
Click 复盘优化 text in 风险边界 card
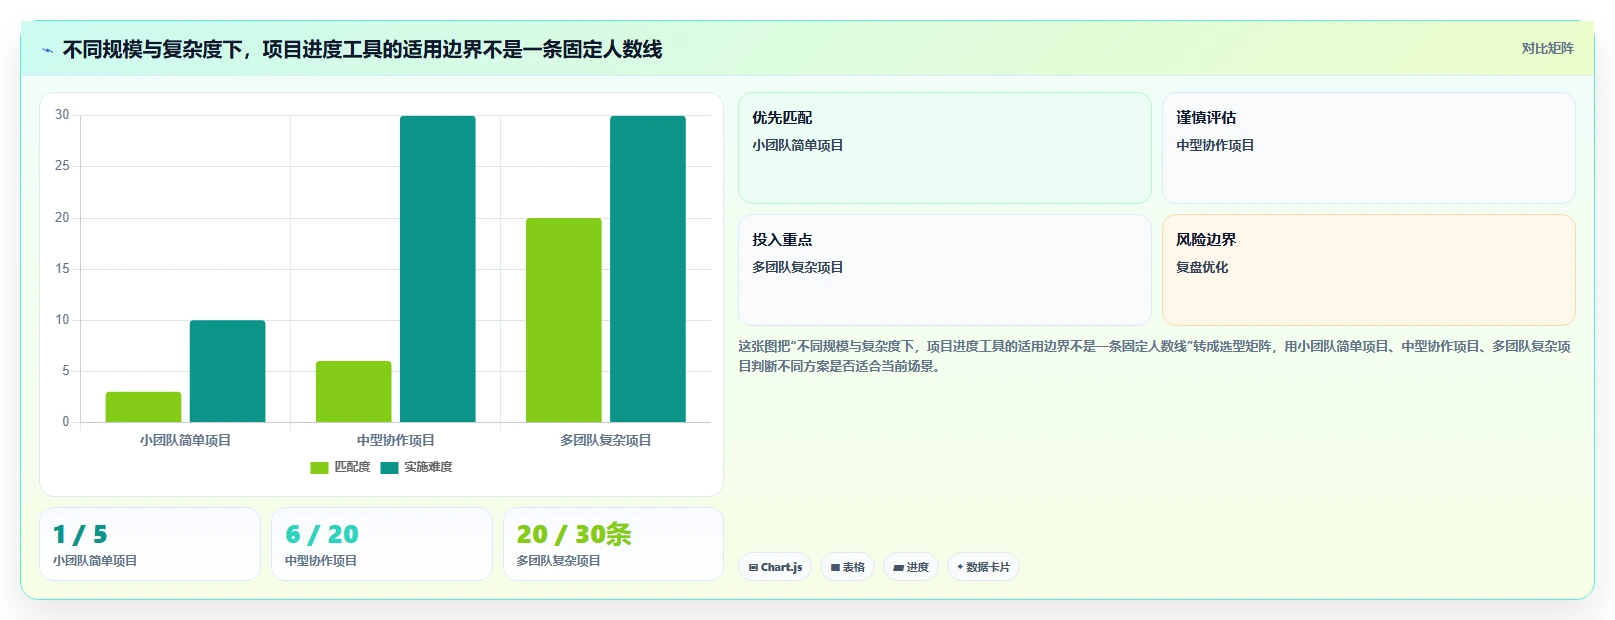(1202, 268)
